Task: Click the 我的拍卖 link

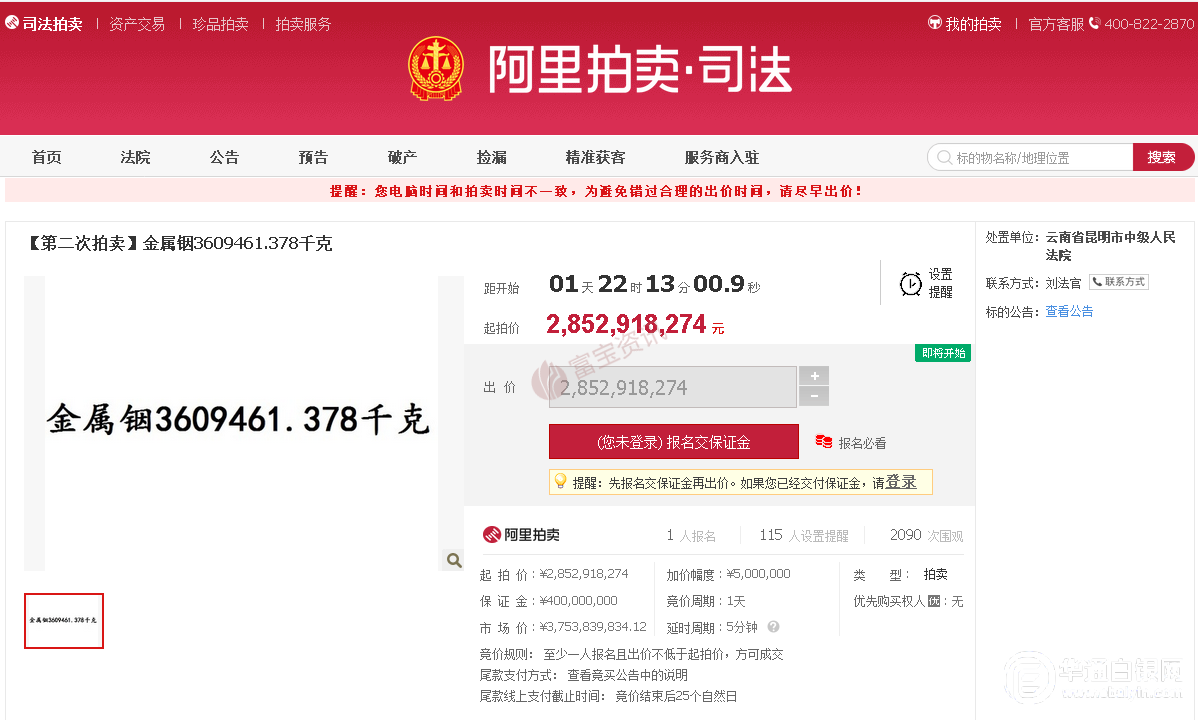Action: [x=973, y=24]
